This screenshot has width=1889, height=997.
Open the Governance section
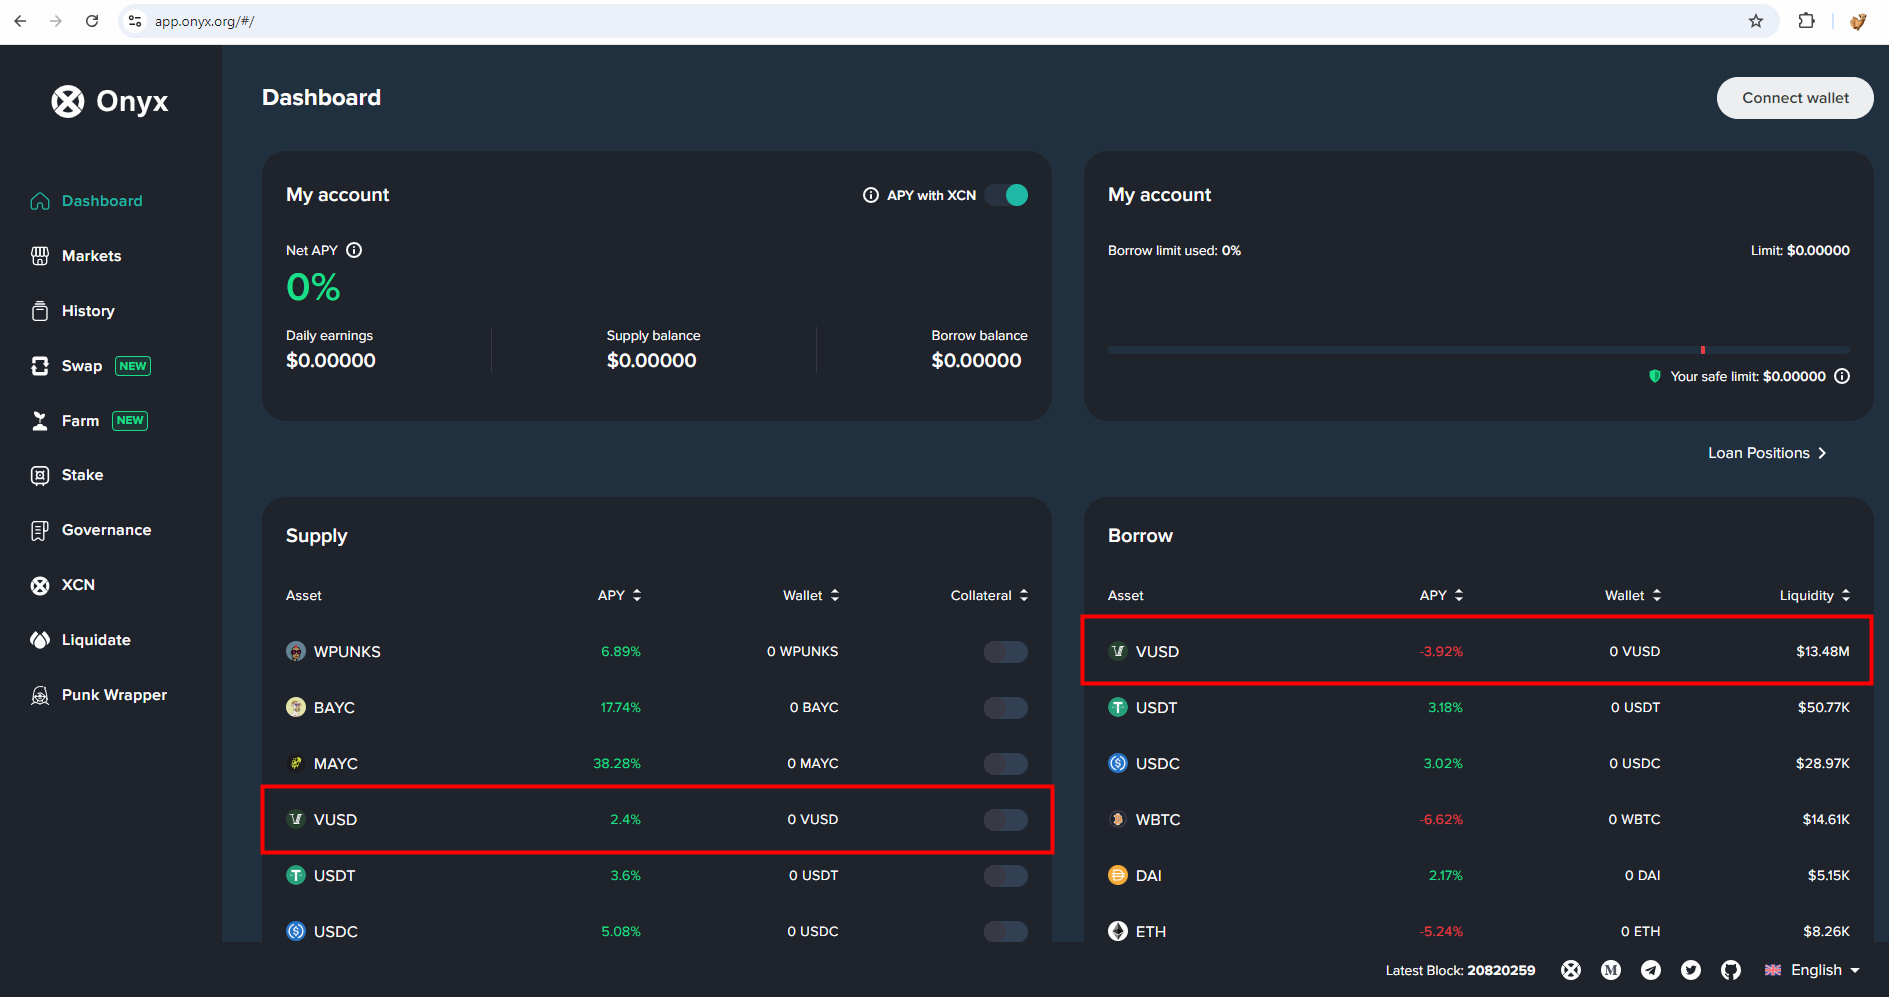(106, 529)
